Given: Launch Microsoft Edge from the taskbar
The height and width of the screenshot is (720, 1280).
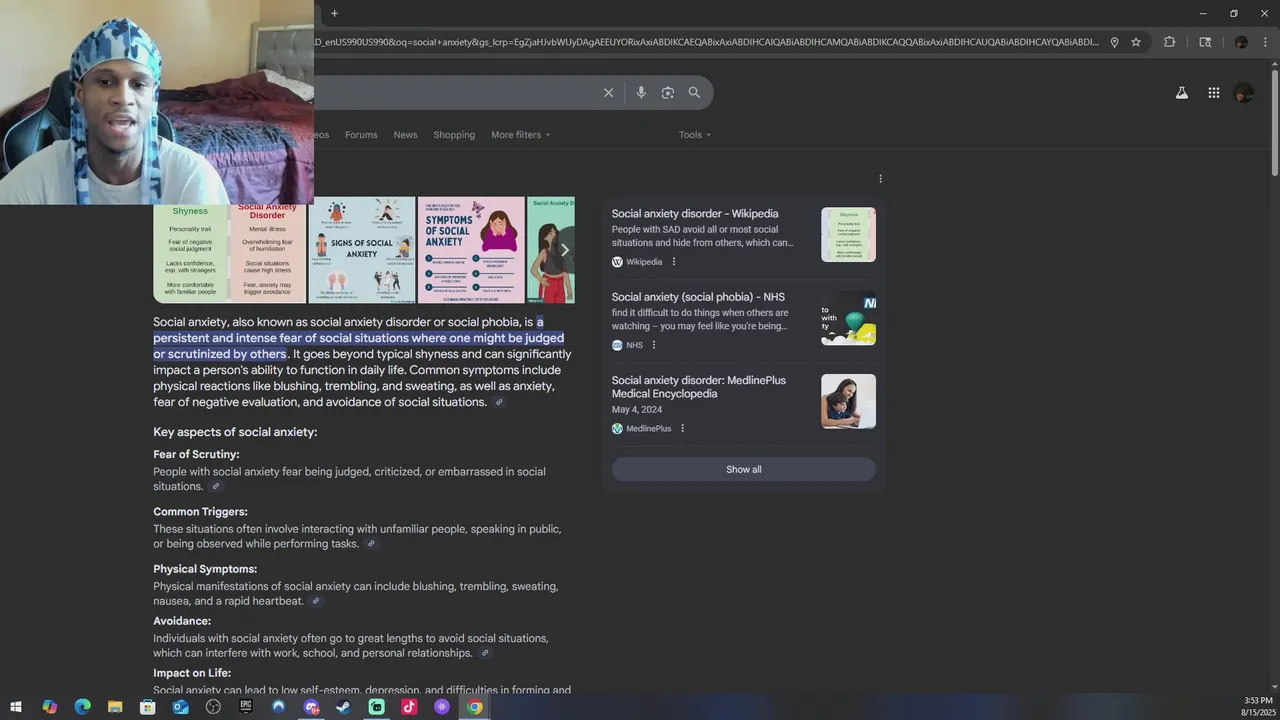Looking at the screenshot, I should [82, 707].
